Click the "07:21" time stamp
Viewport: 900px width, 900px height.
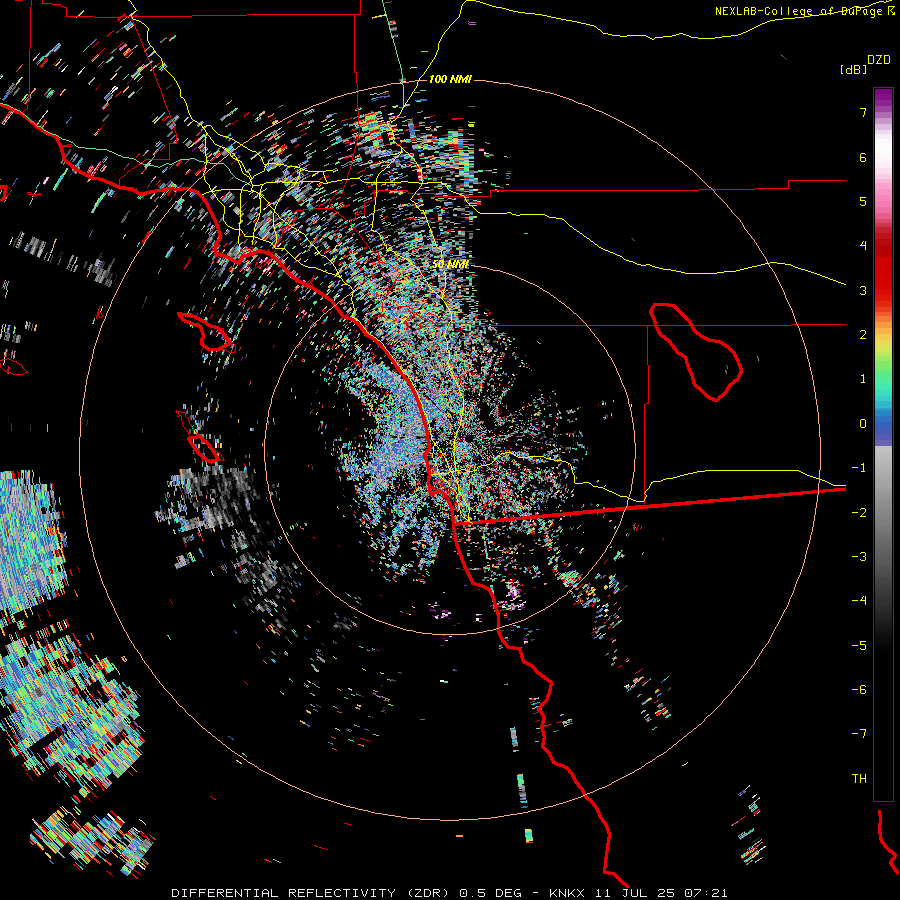coord(707,893)
